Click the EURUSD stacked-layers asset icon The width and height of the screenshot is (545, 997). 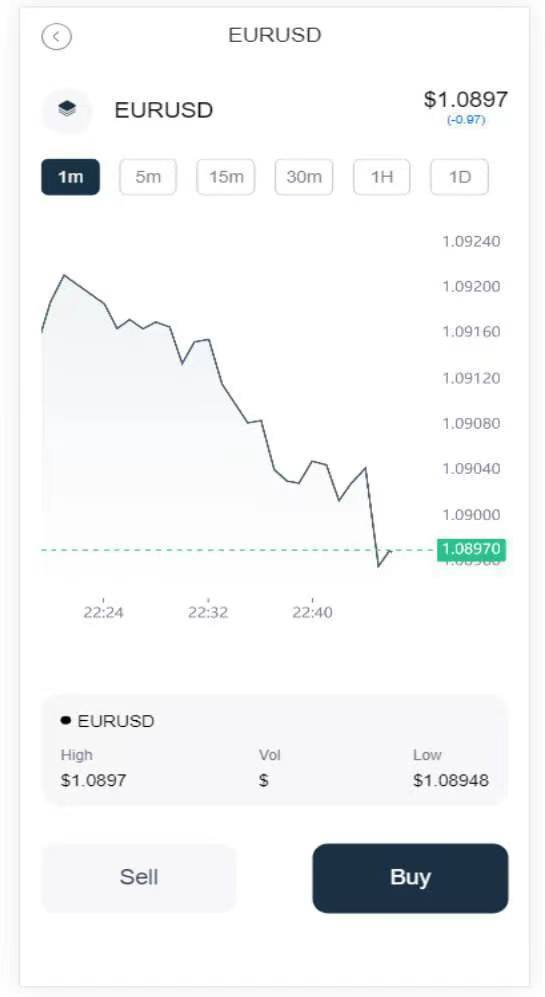[x=67, y=110]
